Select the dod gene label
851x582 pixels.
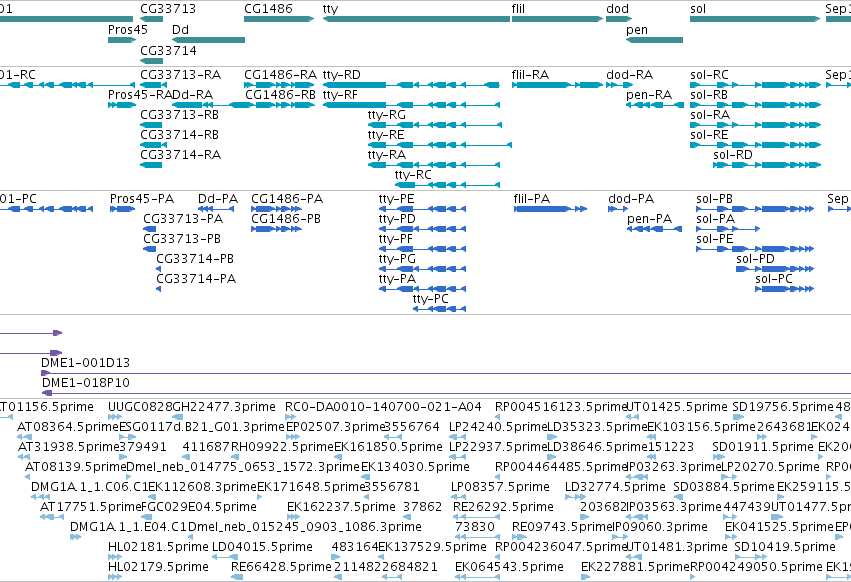click(617, 9)
